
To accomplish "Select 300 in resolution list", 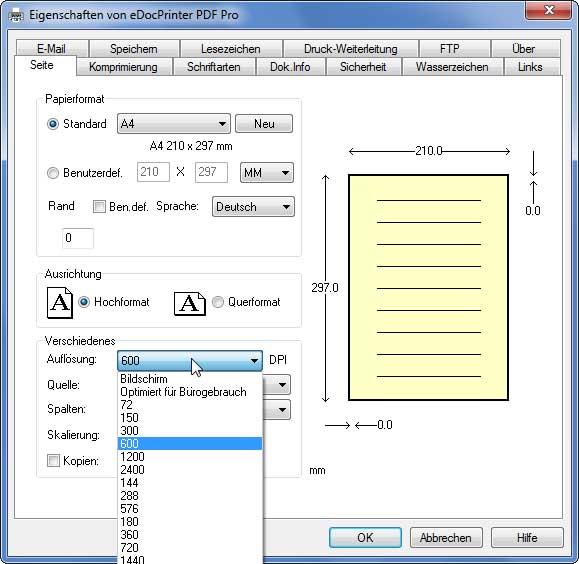I will tap(190, 431).
